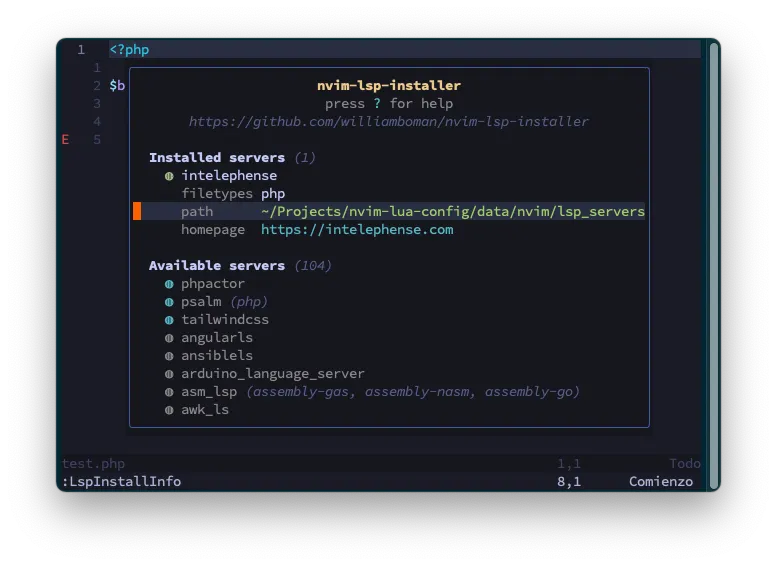The height and width of the screenshot is (566, 777).
Task: Open the intelephense.com homepage link
Action: [x=357, y=229]
